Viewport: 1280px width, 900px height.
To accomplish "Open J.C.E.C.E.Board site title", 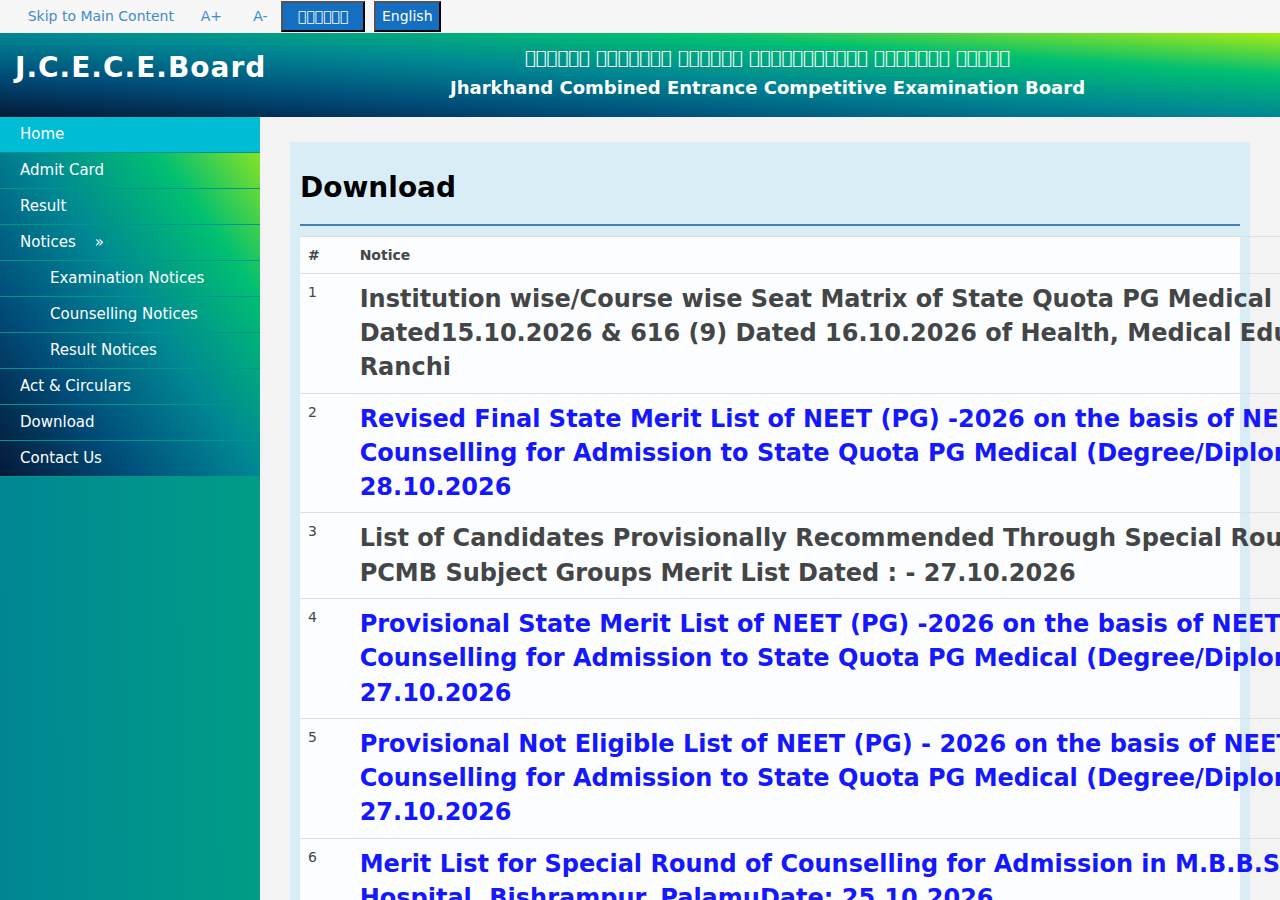I will pyautogui.click(x=140, y=67).
